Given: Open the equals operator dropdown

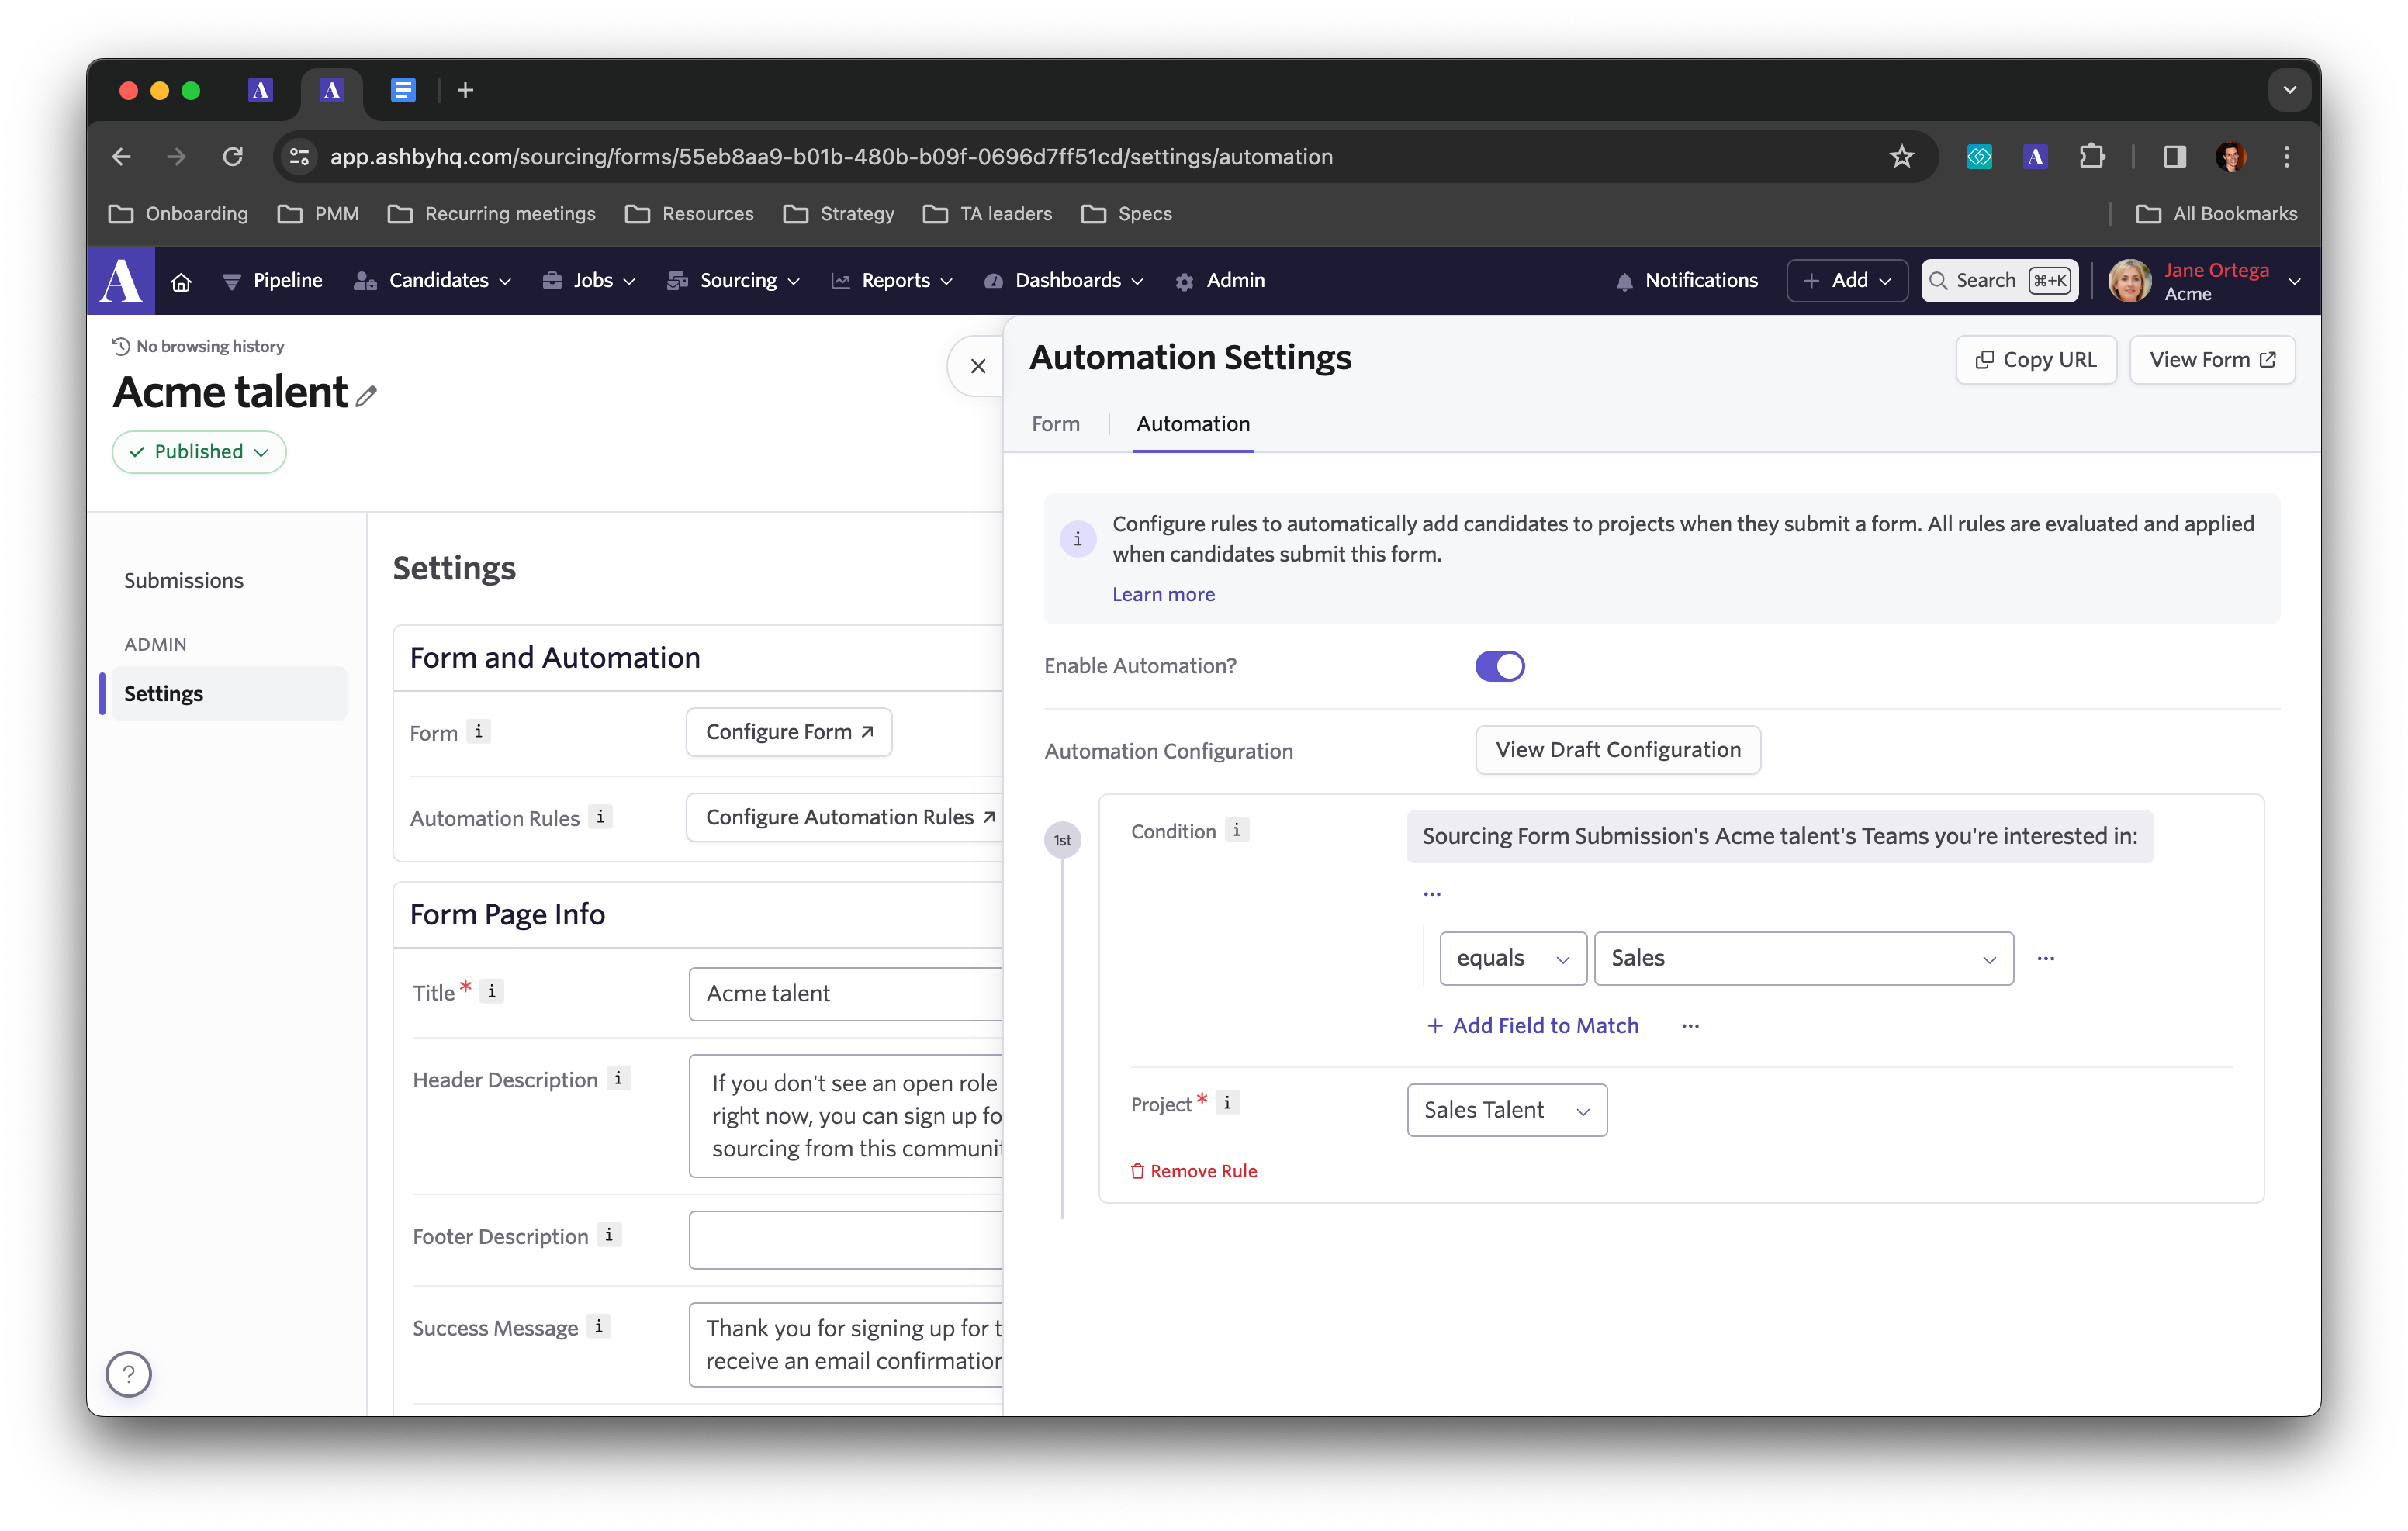Looking at the screenshot, I should click(1512, 958).
